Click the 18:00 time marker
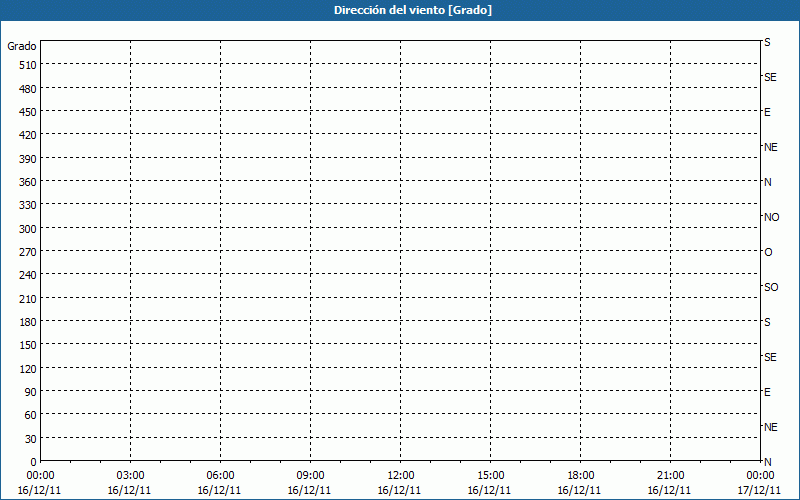Image resolution: width=800 pixels, height=500 pixels. coord(581,475)
